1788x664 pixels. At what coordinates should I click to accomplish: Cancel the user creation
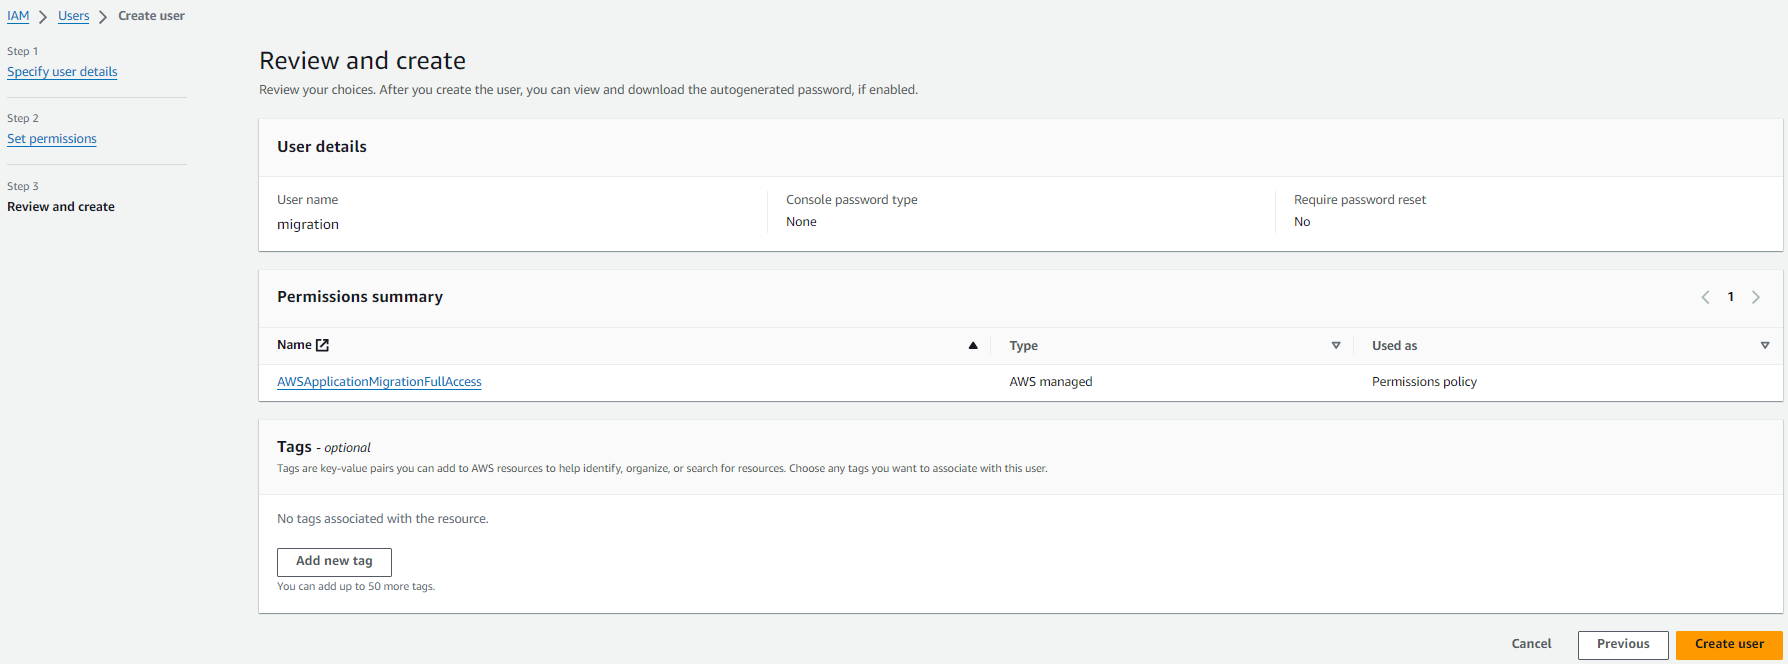pyautogui.click(x=1531, y=644)
